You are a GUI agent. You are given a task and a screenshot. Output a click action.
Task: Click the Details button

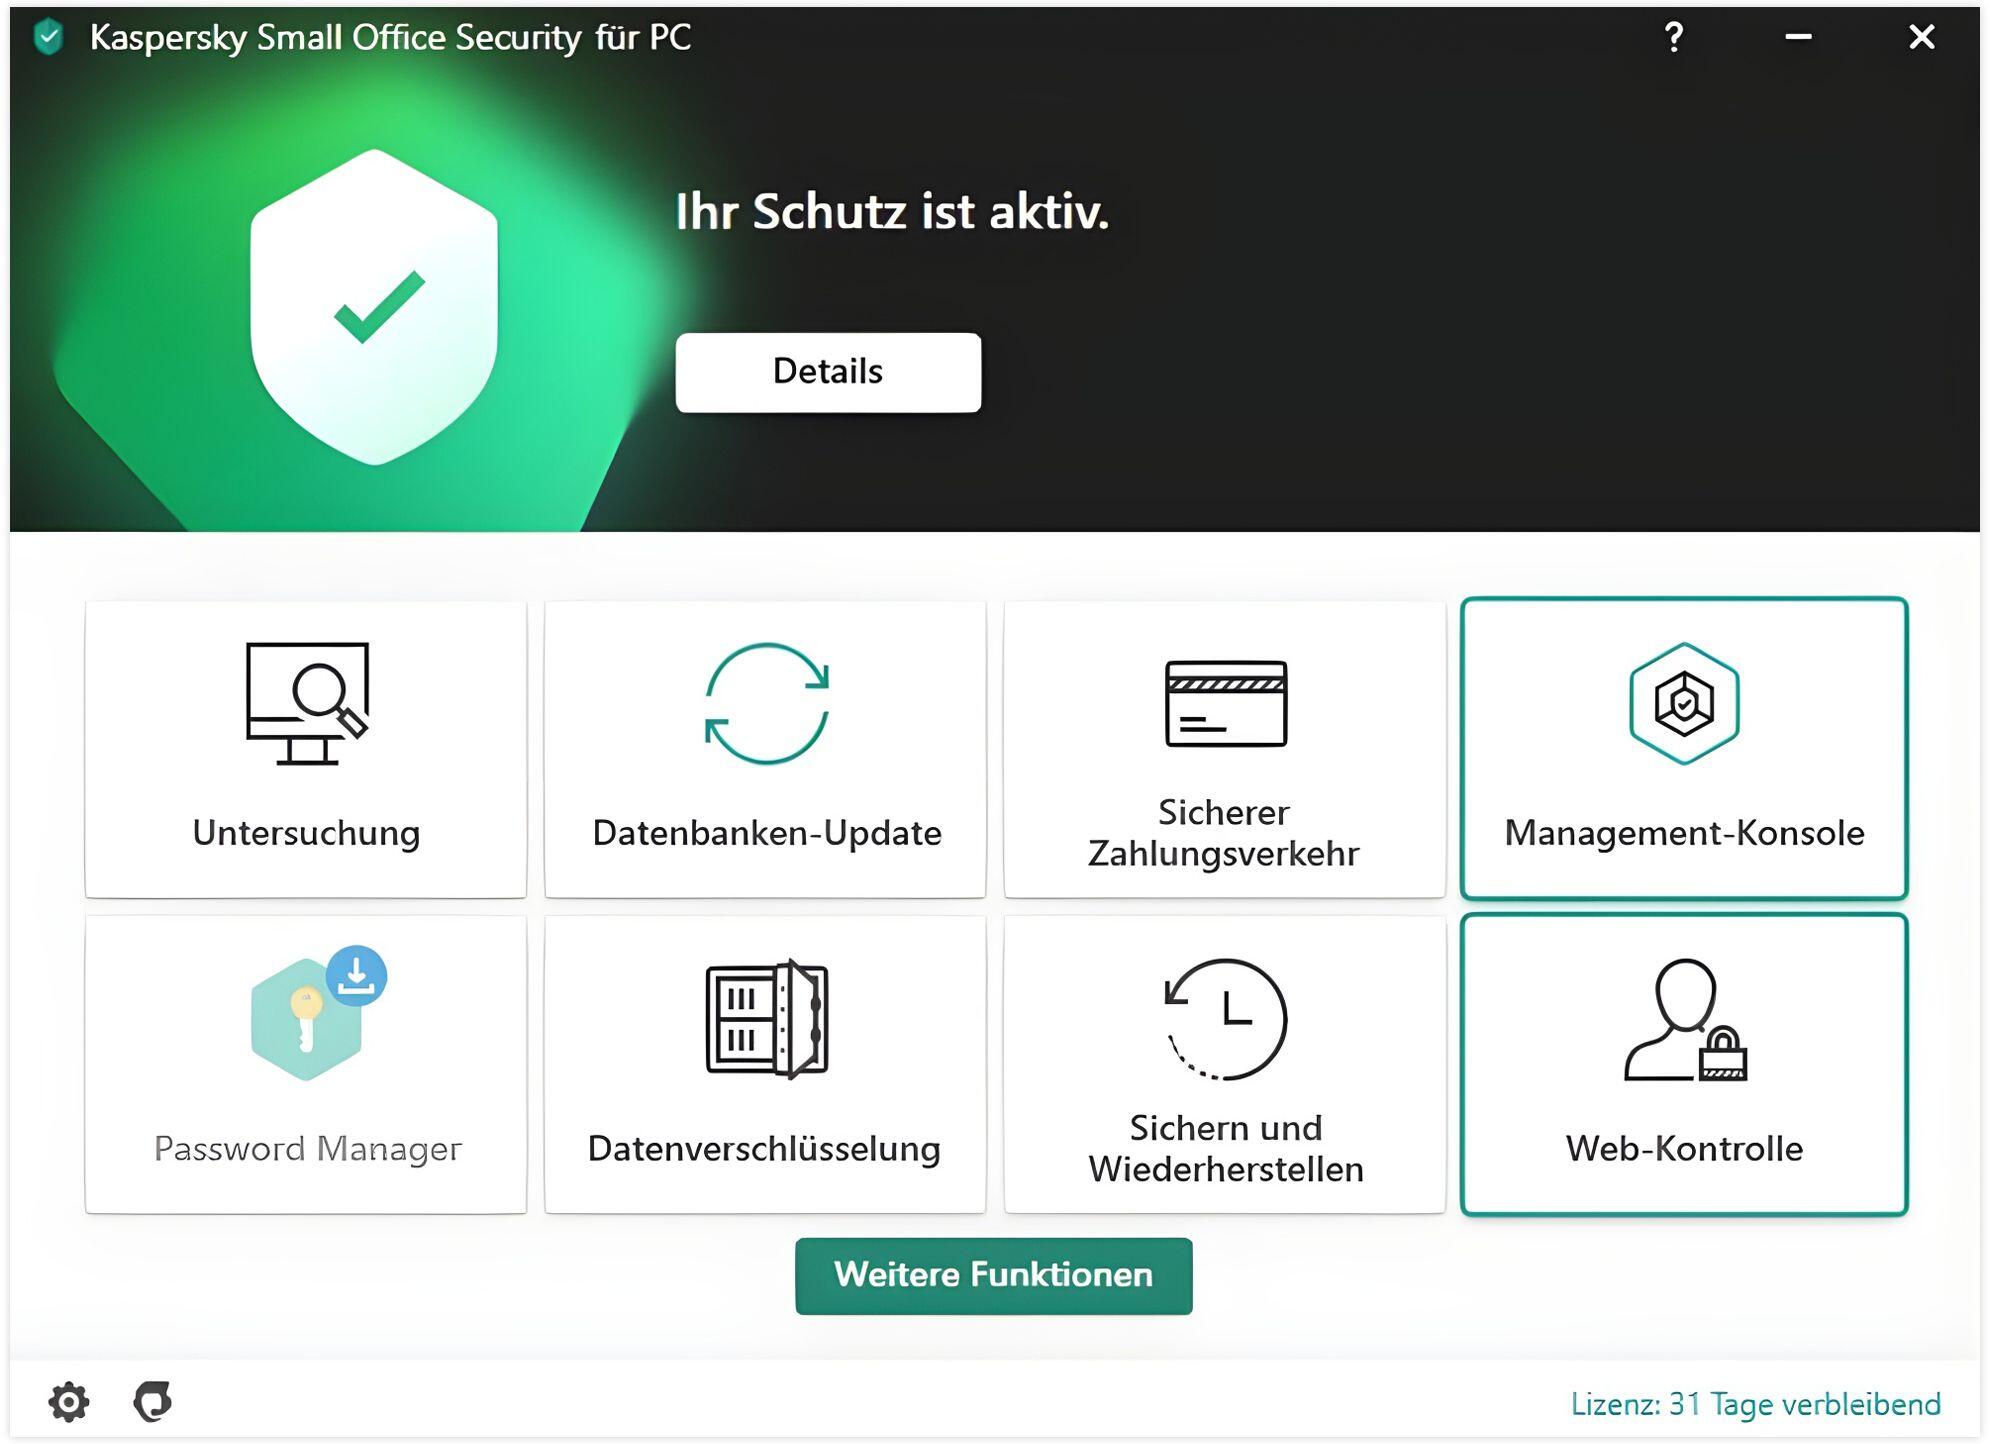click(x=828, y=372)
